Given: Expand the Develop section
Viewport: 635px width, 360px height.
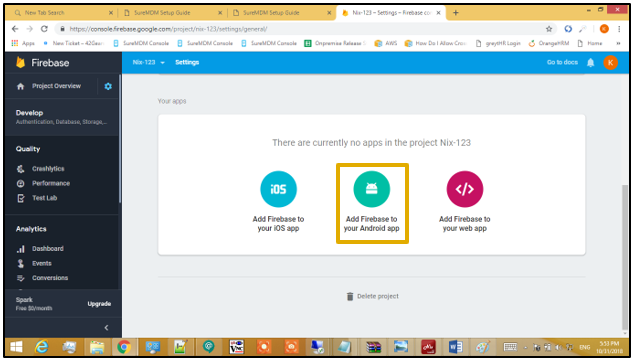Looking at the screenshot, I should tap(62, 117).
